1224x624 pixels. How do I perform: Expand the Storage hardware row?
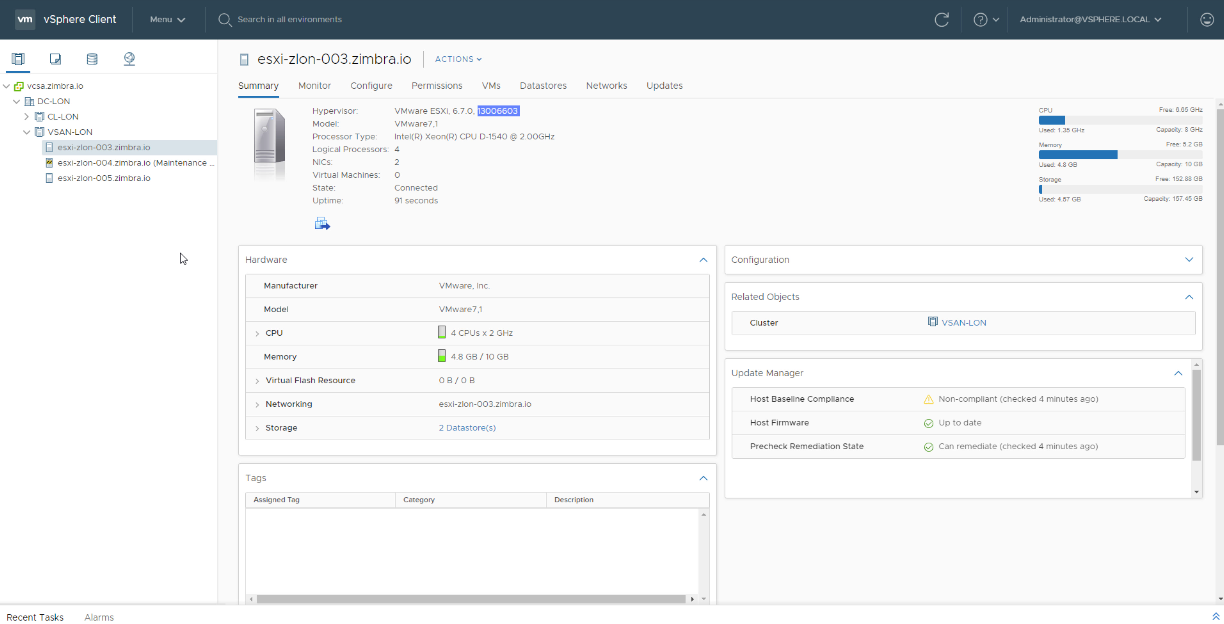click(257, 428)
